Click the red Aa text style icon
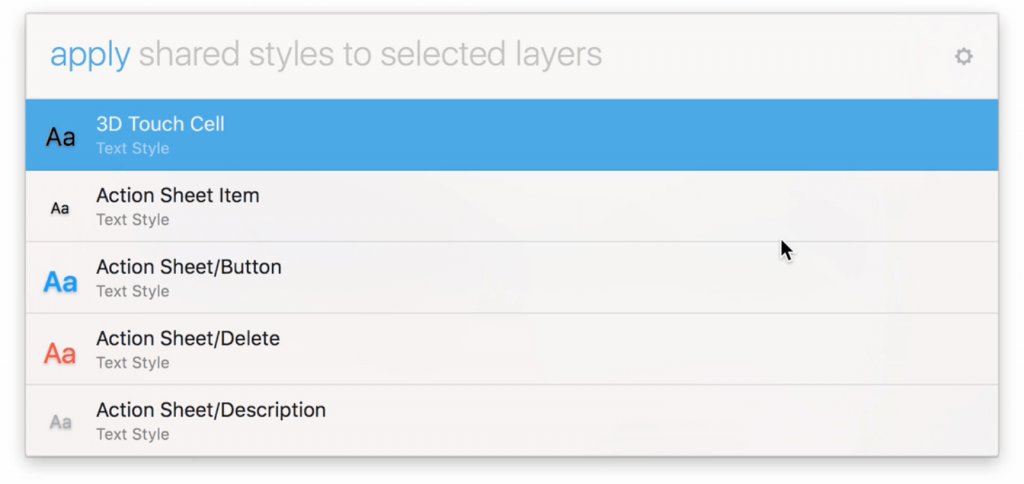The height and width of the screenshot is (484, 1024). (x=60, y=353)
